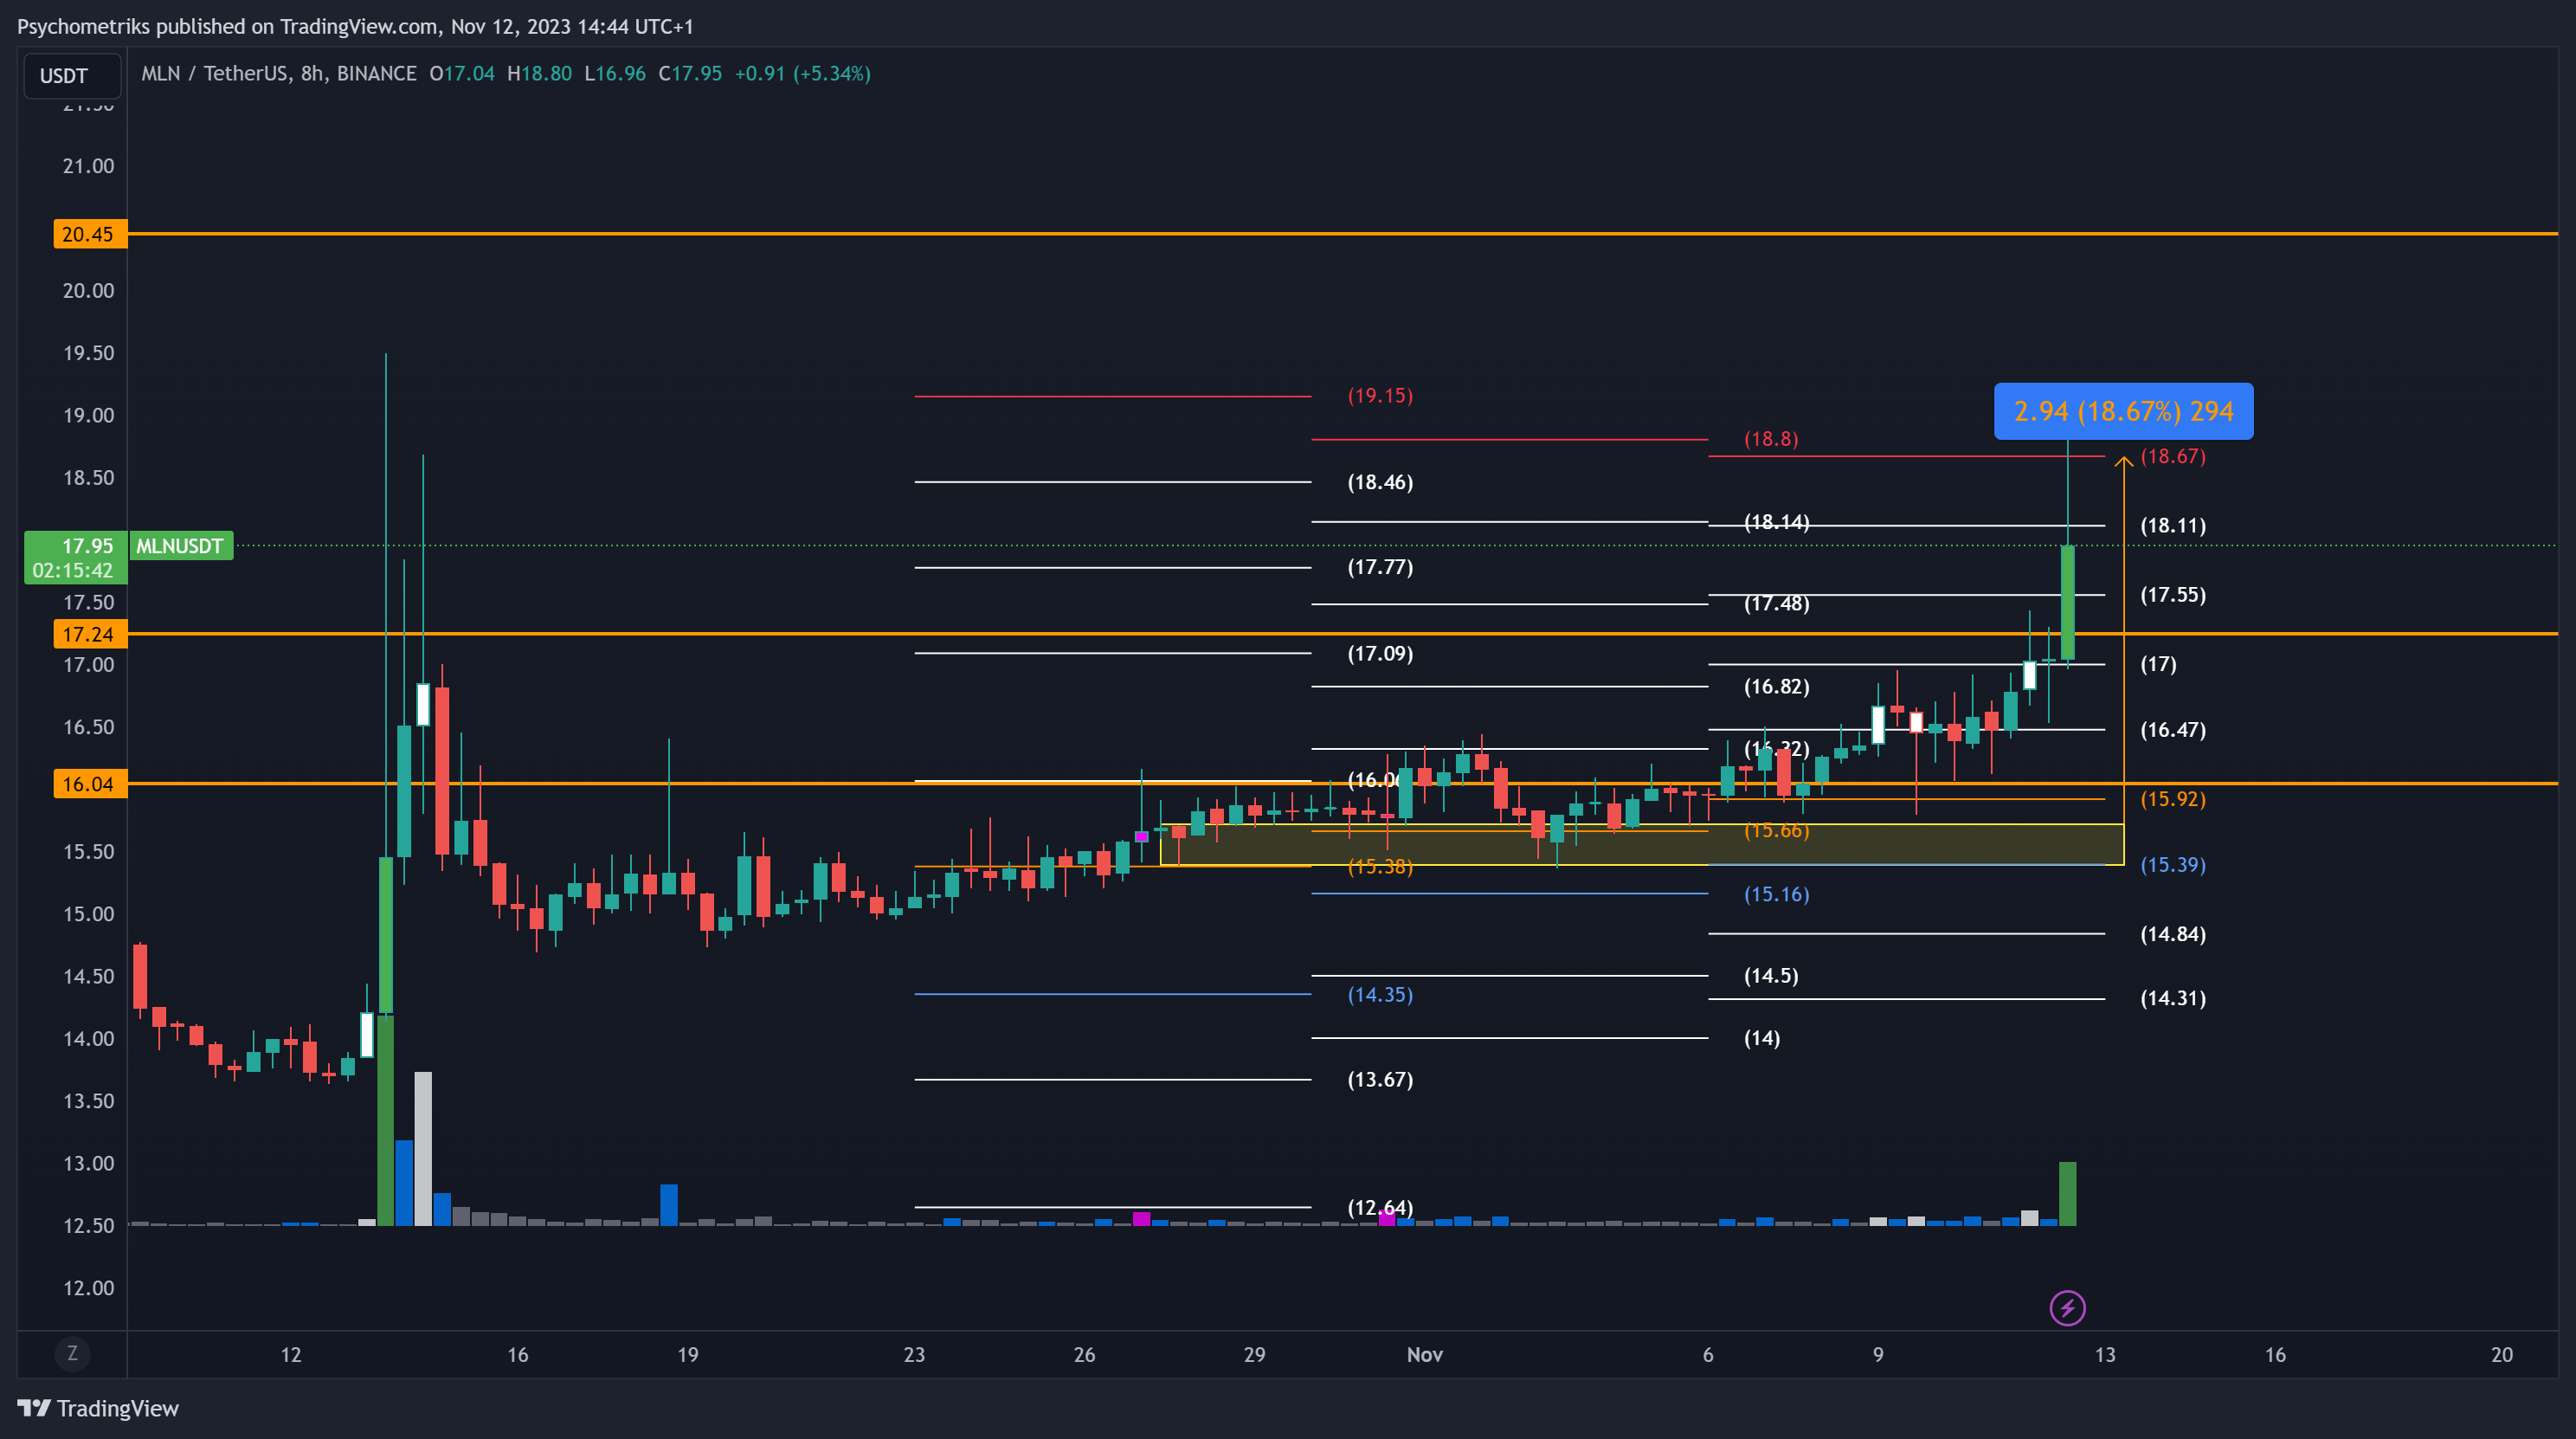
Task: Click the green MLNUSDT price line label
Action: tap(180, 545)
